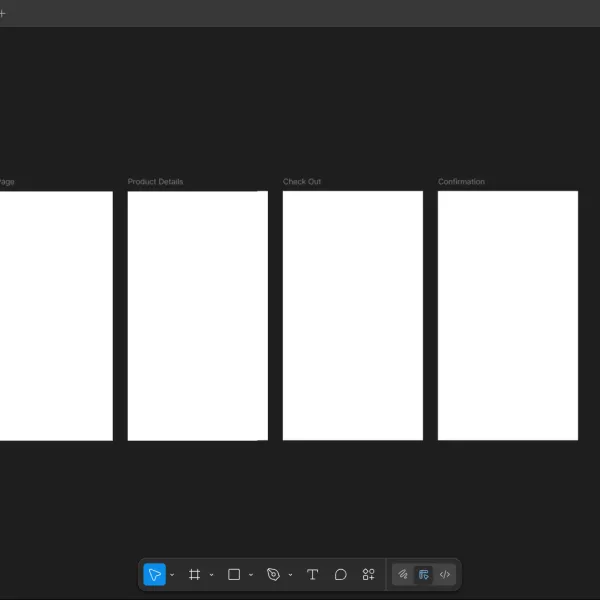Image resolution: width=600 pixels, height=600 pixels.
Task: Click the Confirmation white frame
Action: (508, 316)
